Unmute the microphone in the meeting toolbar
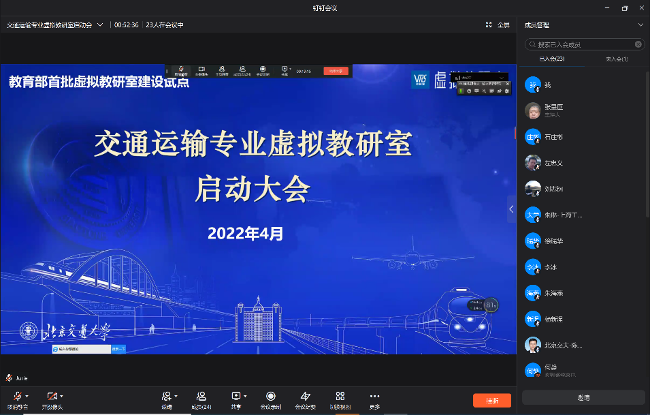The height and width of the screenshot is (416, 650). coord(17,397)
